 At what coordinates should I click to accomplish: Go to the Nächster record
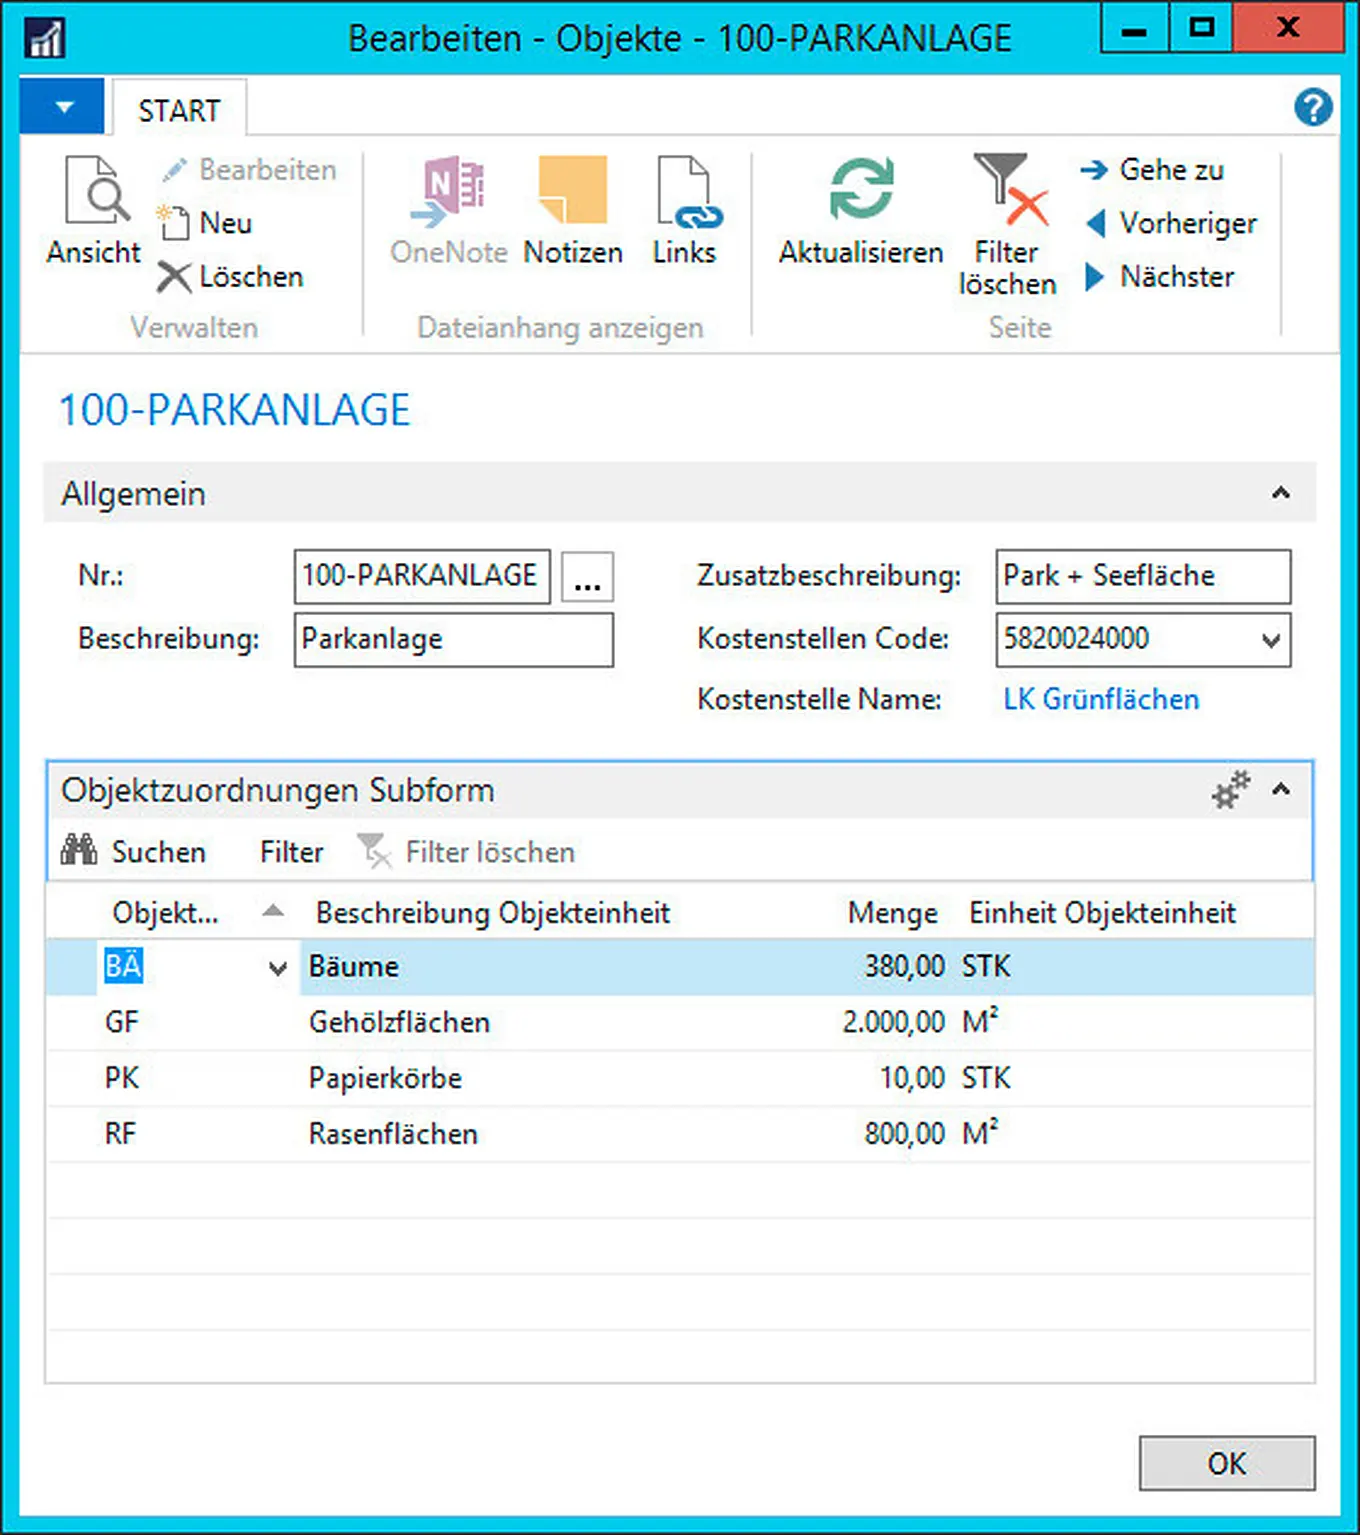pos(1162,277)
